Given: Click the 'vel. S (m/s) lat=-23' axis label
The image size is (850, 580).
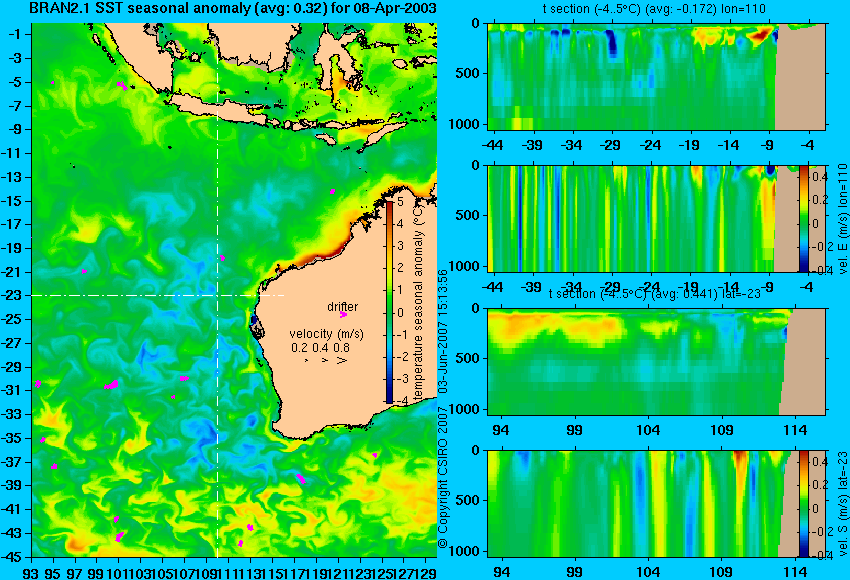Looking at the screenshot, I should pos(842,504).
